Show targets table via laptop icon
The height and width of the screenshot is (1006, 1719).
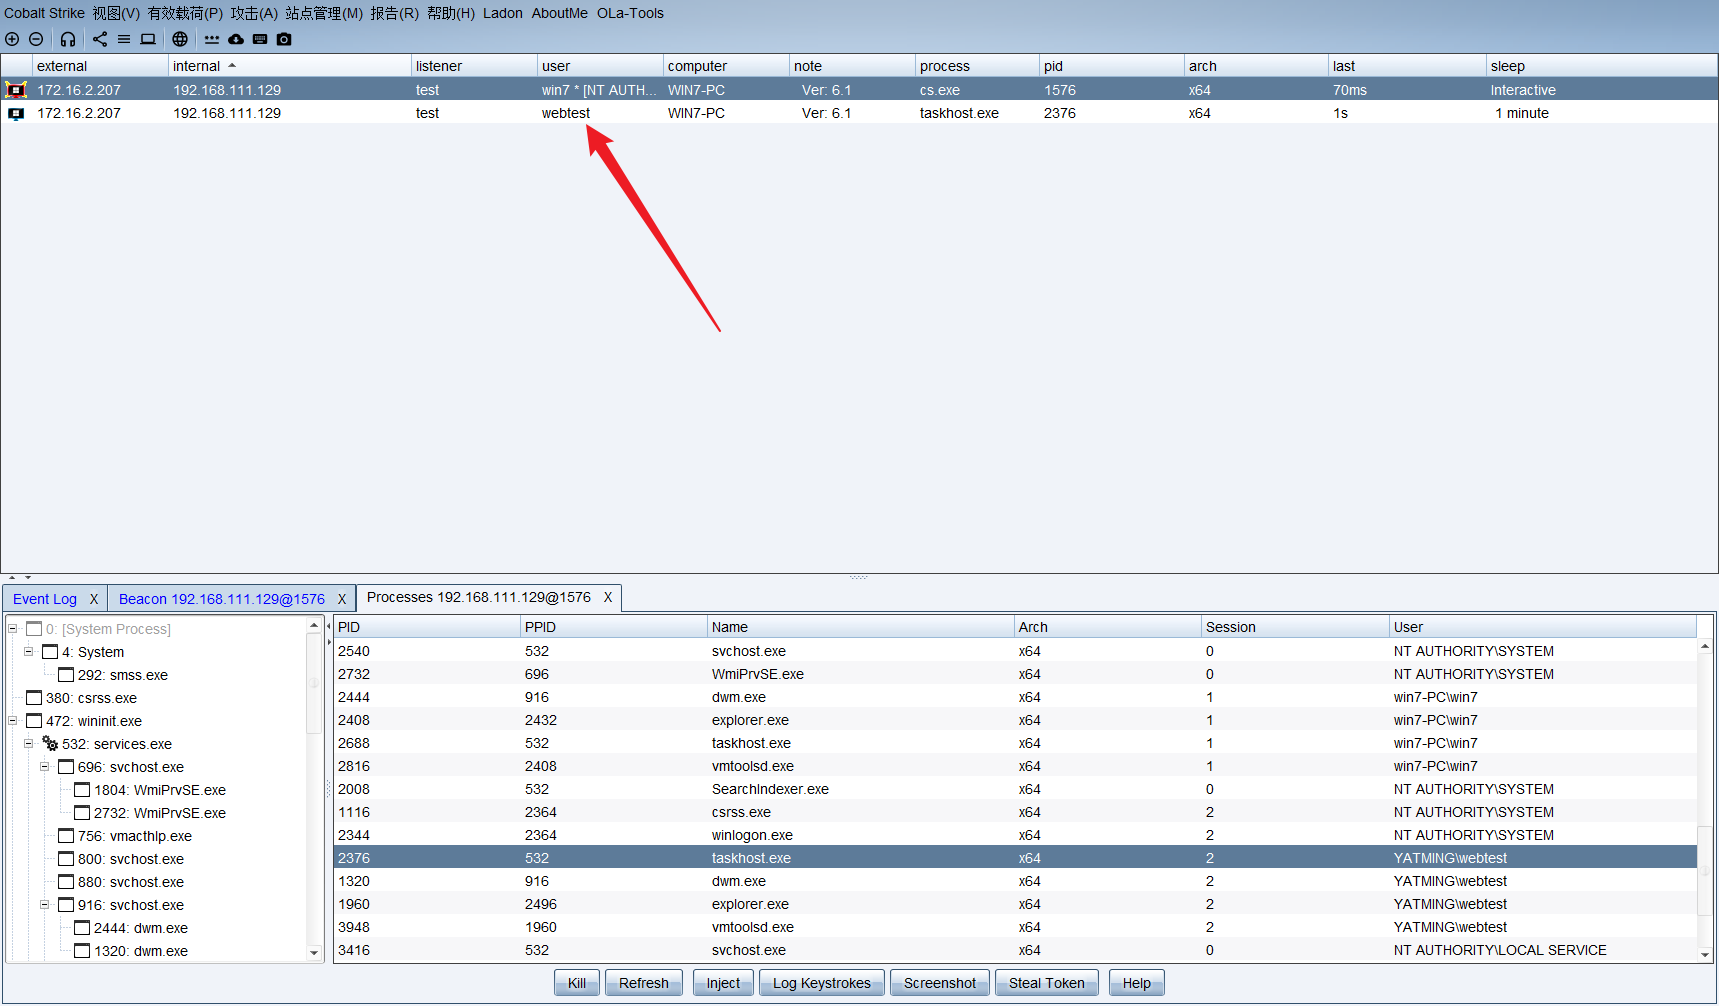[148, 39]
